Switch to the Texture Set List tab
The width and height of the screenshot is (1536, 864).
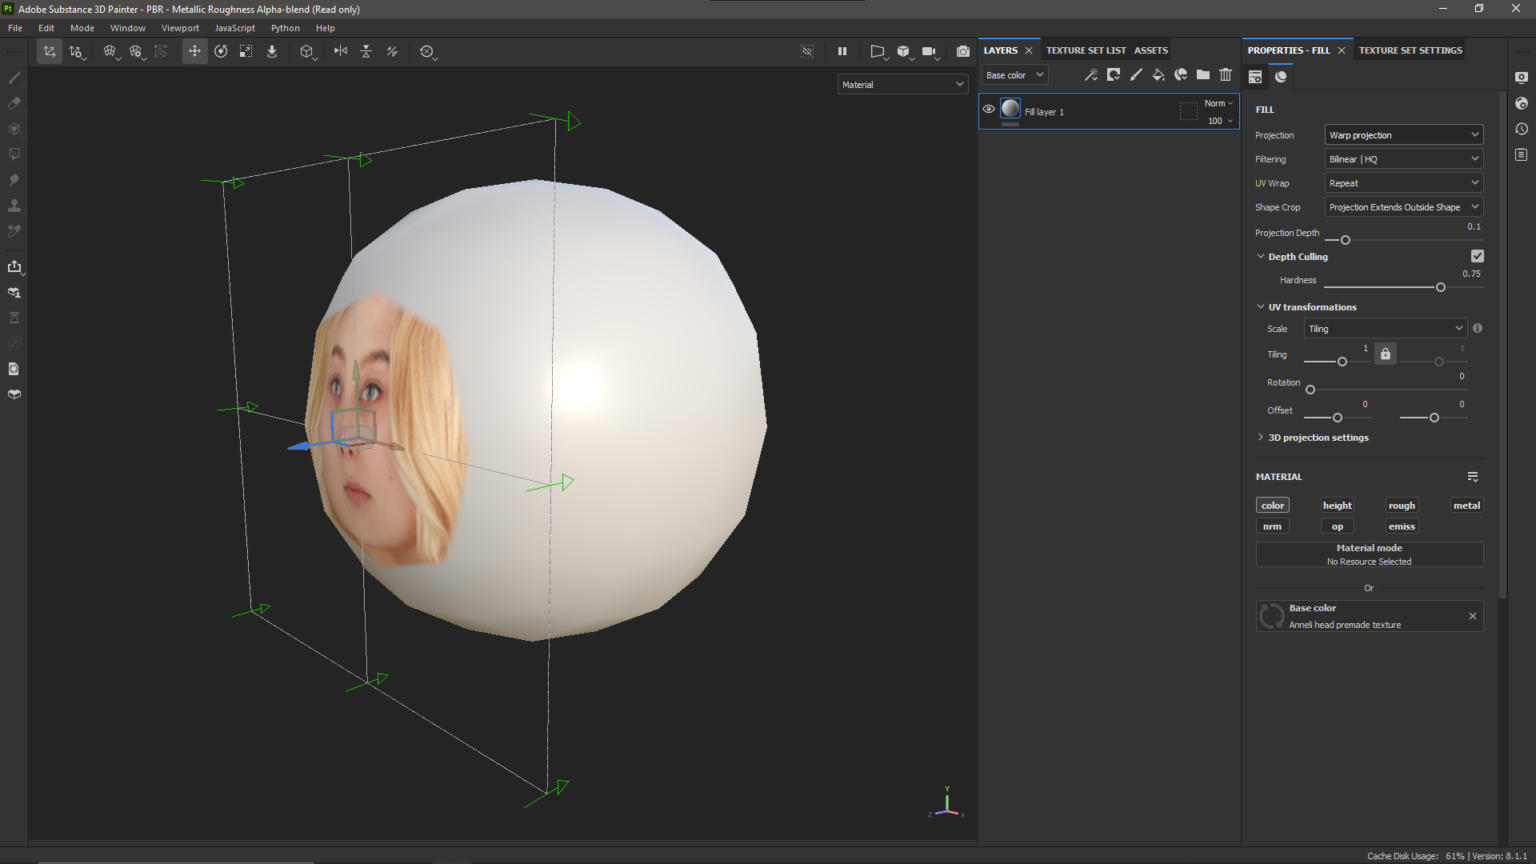click(1086, 50)
